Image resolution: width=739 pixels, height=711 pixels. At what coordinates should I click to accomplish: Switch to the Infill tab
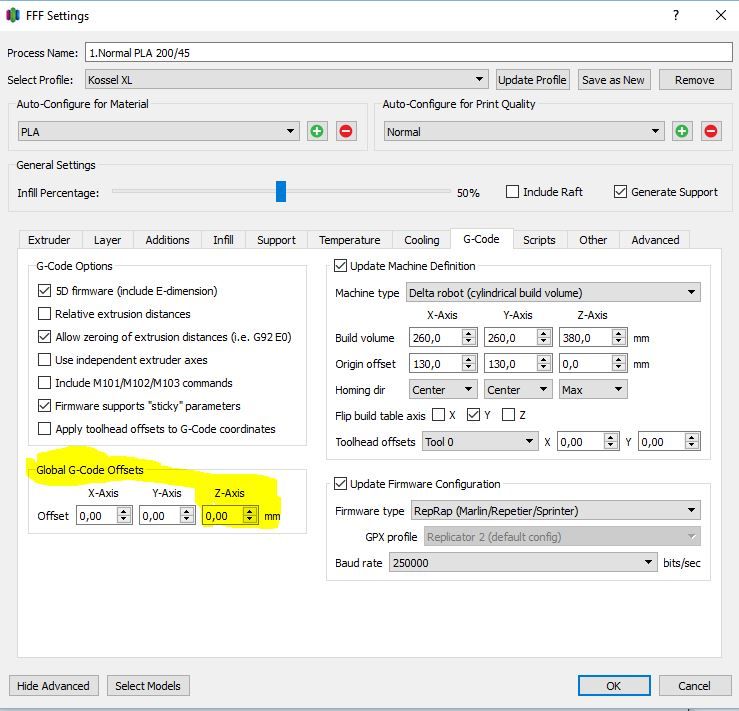[223, 240]
